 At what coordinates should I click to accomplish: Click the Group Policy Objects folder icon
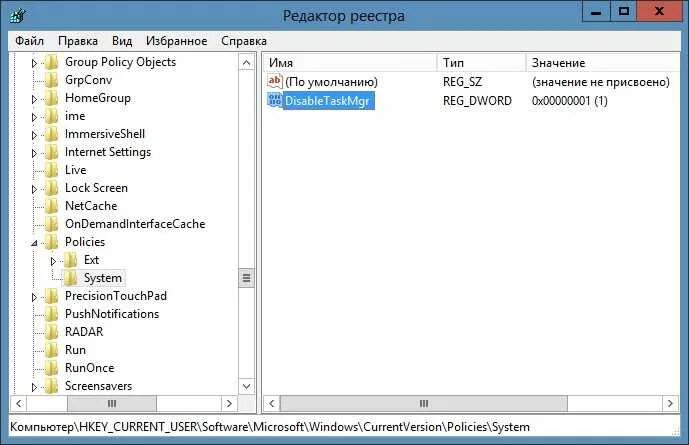52,62
